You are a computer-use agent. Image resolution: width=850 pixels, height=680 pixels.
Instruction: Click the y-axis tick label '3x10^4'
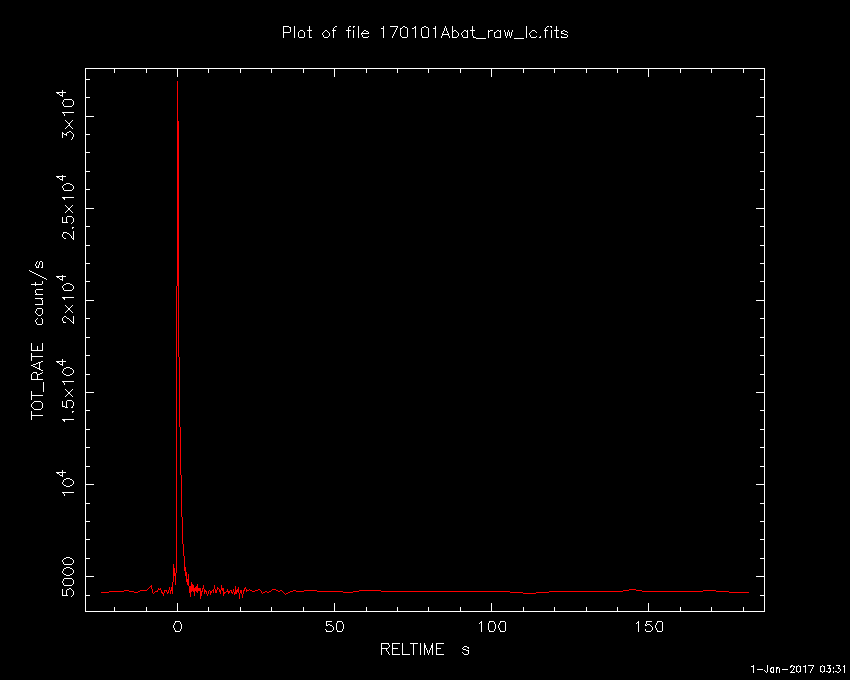click(x=66, y=116)
